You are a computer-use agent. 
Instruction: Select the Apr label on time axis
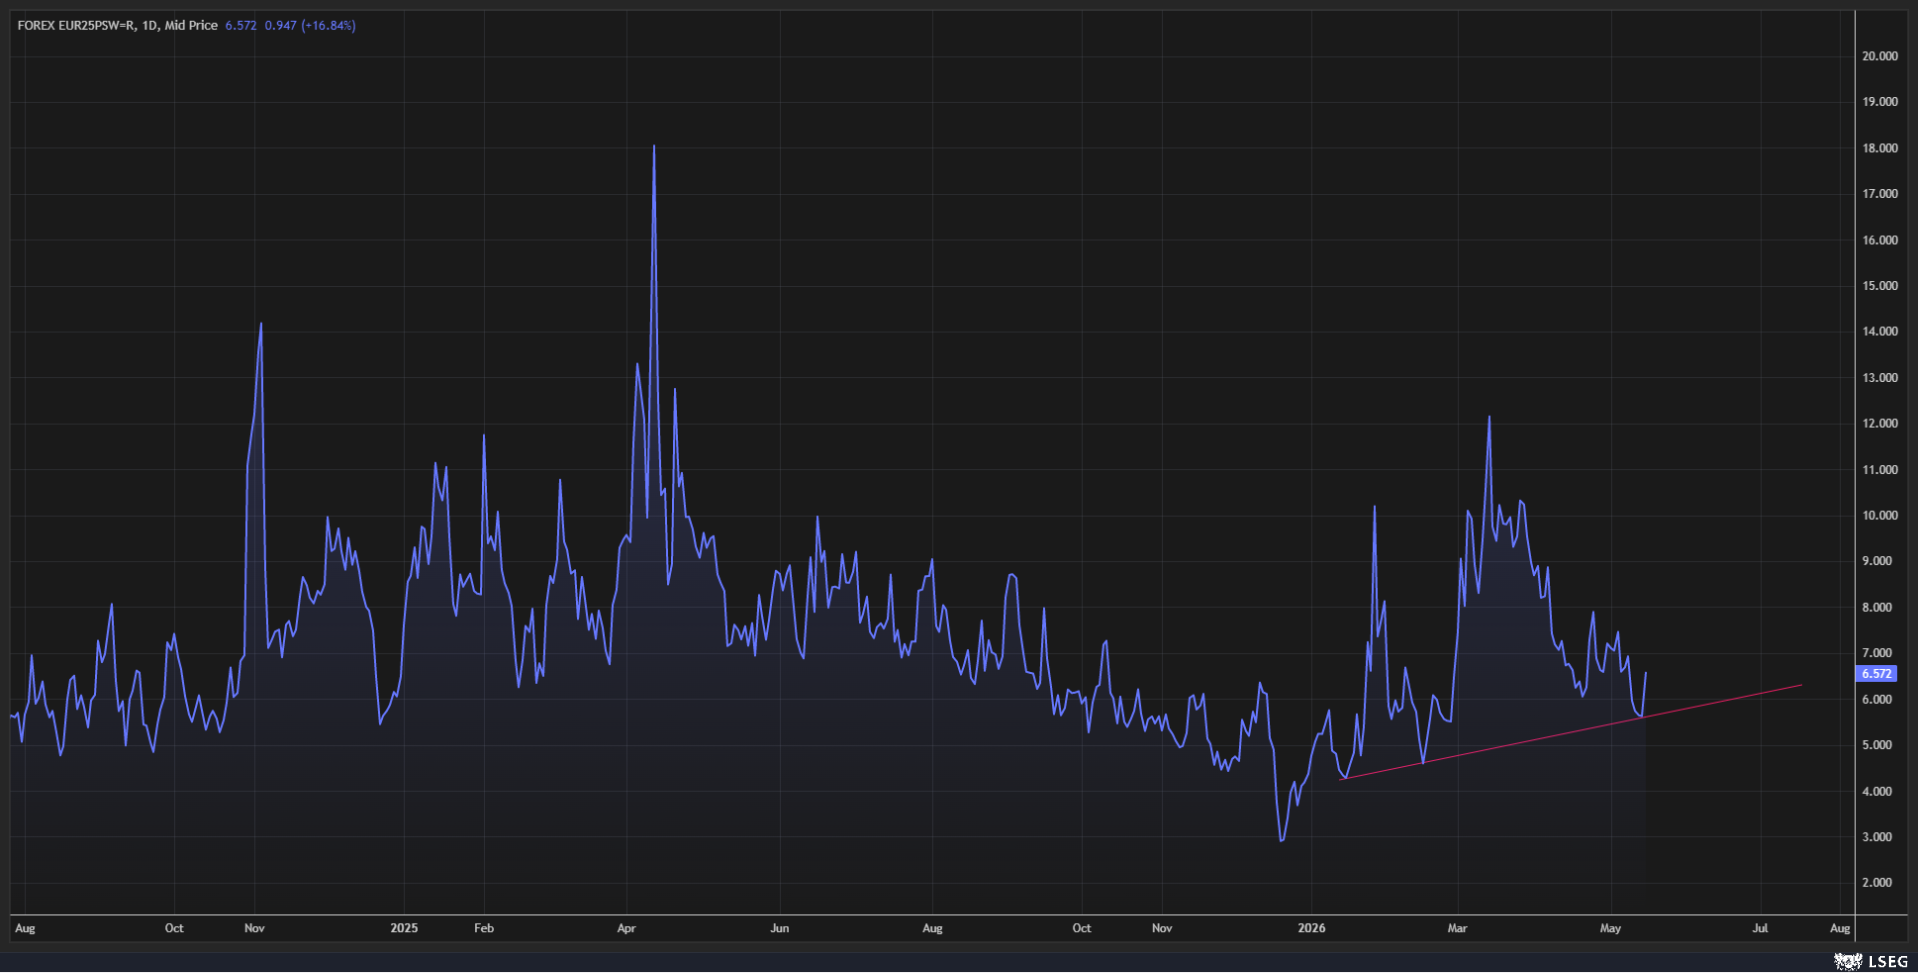(x=626, y=928)
